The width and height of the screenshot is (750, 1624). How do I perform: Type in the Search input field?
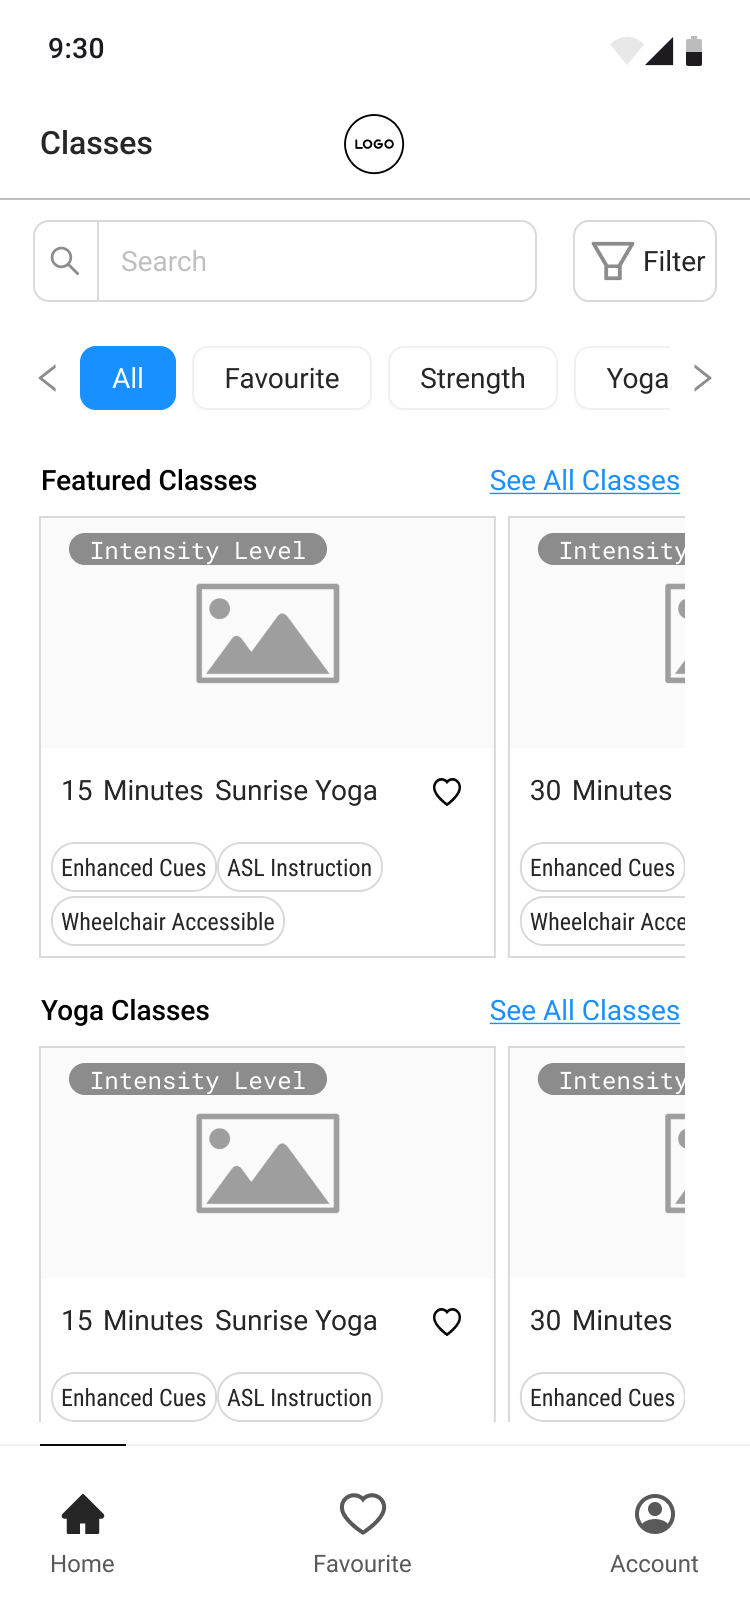tap(316, 261)
